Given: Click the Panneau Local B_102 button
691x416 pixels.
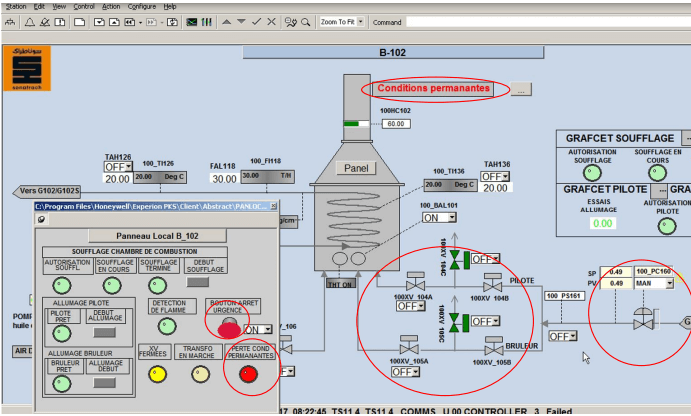Looking at the screenshot, I should [x=156, y=236].
